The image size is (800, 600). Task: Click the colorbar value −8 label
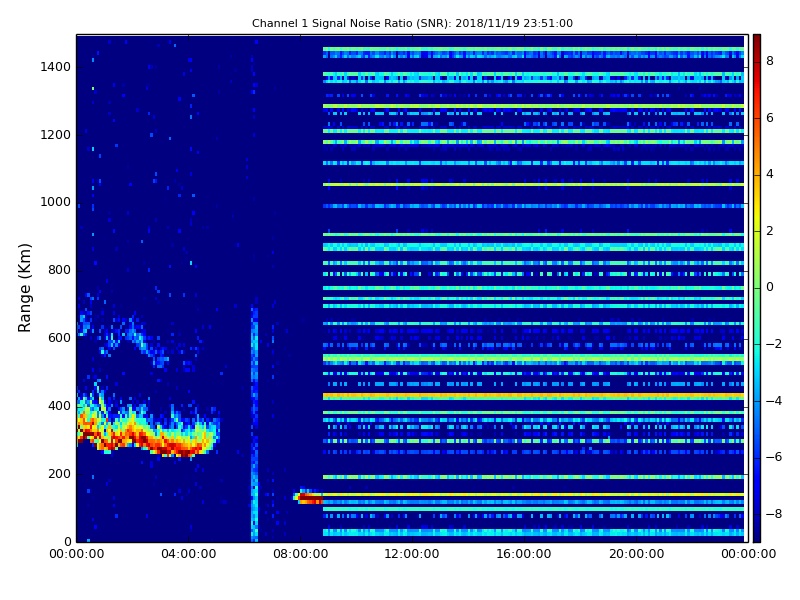pyautogui.click(x=774, y=514)
